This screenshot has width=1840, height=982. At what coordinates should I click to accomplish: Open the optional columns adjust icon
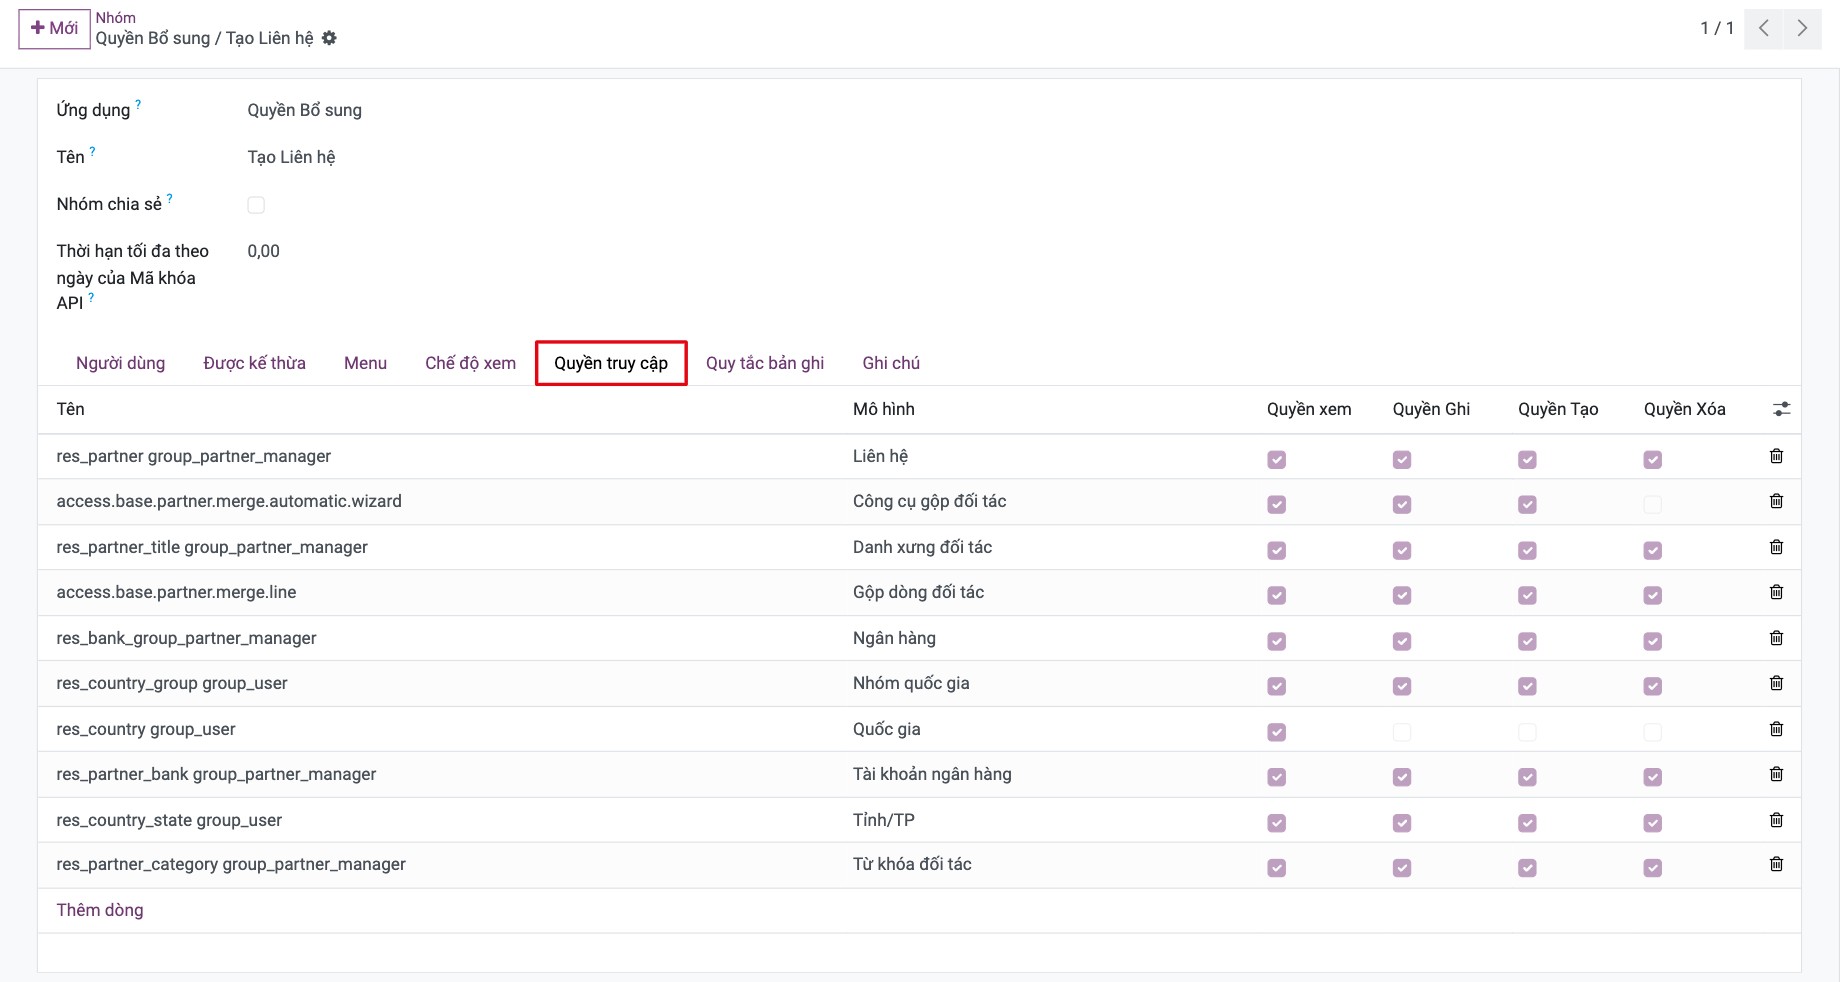click(x=1781, y=409)
